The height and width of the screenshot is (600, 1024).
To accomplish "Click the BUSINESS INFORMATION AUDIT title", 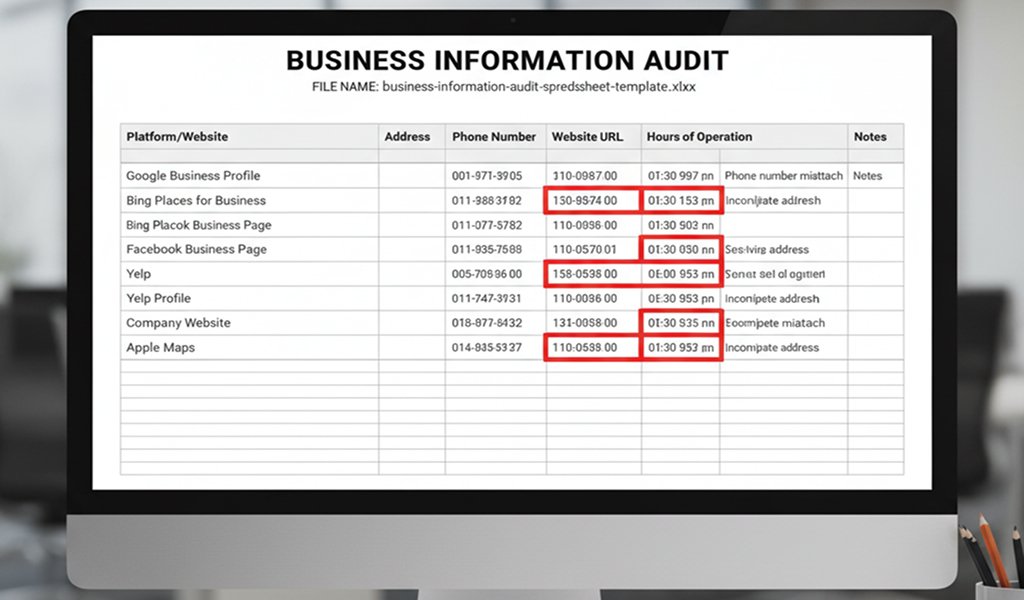I will [x=507, y=61].
